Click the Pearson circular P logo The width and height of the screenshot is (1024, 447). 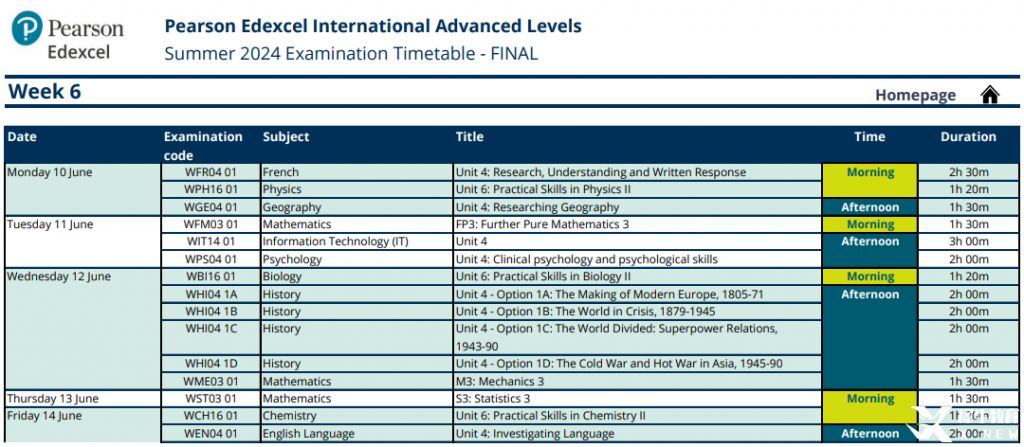(x=28, y=28)
